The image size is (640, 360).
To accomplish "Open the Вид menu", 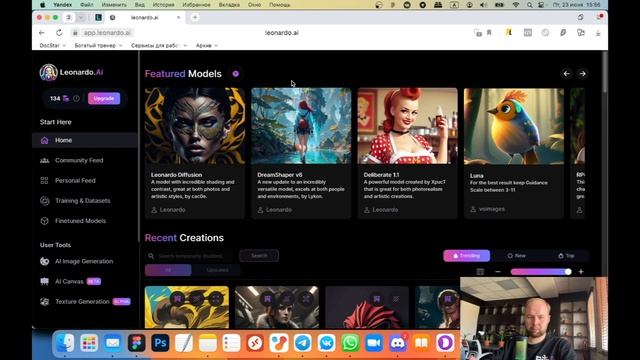I will click(x=140, y=5).
